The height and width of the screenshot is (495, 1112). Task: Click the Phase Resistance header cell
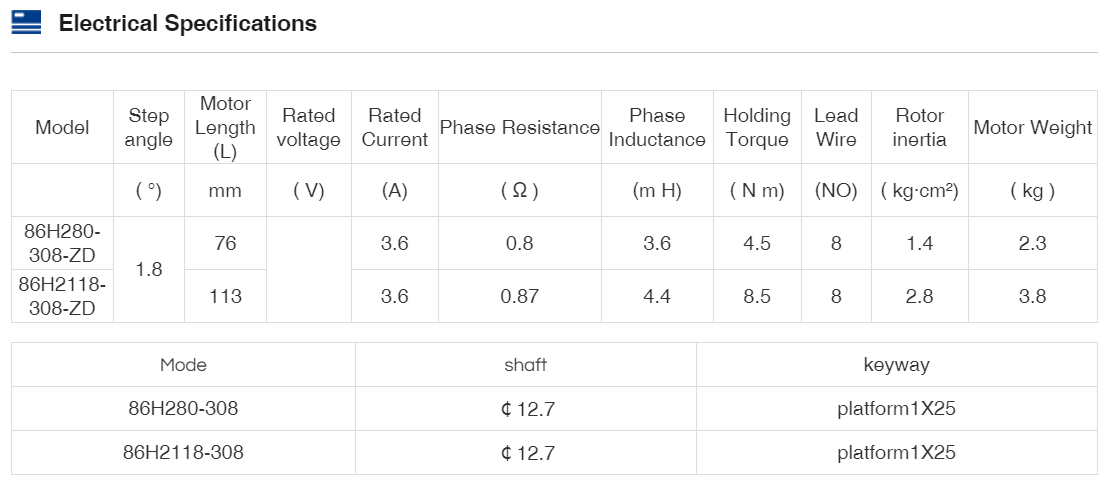[520, 128]
